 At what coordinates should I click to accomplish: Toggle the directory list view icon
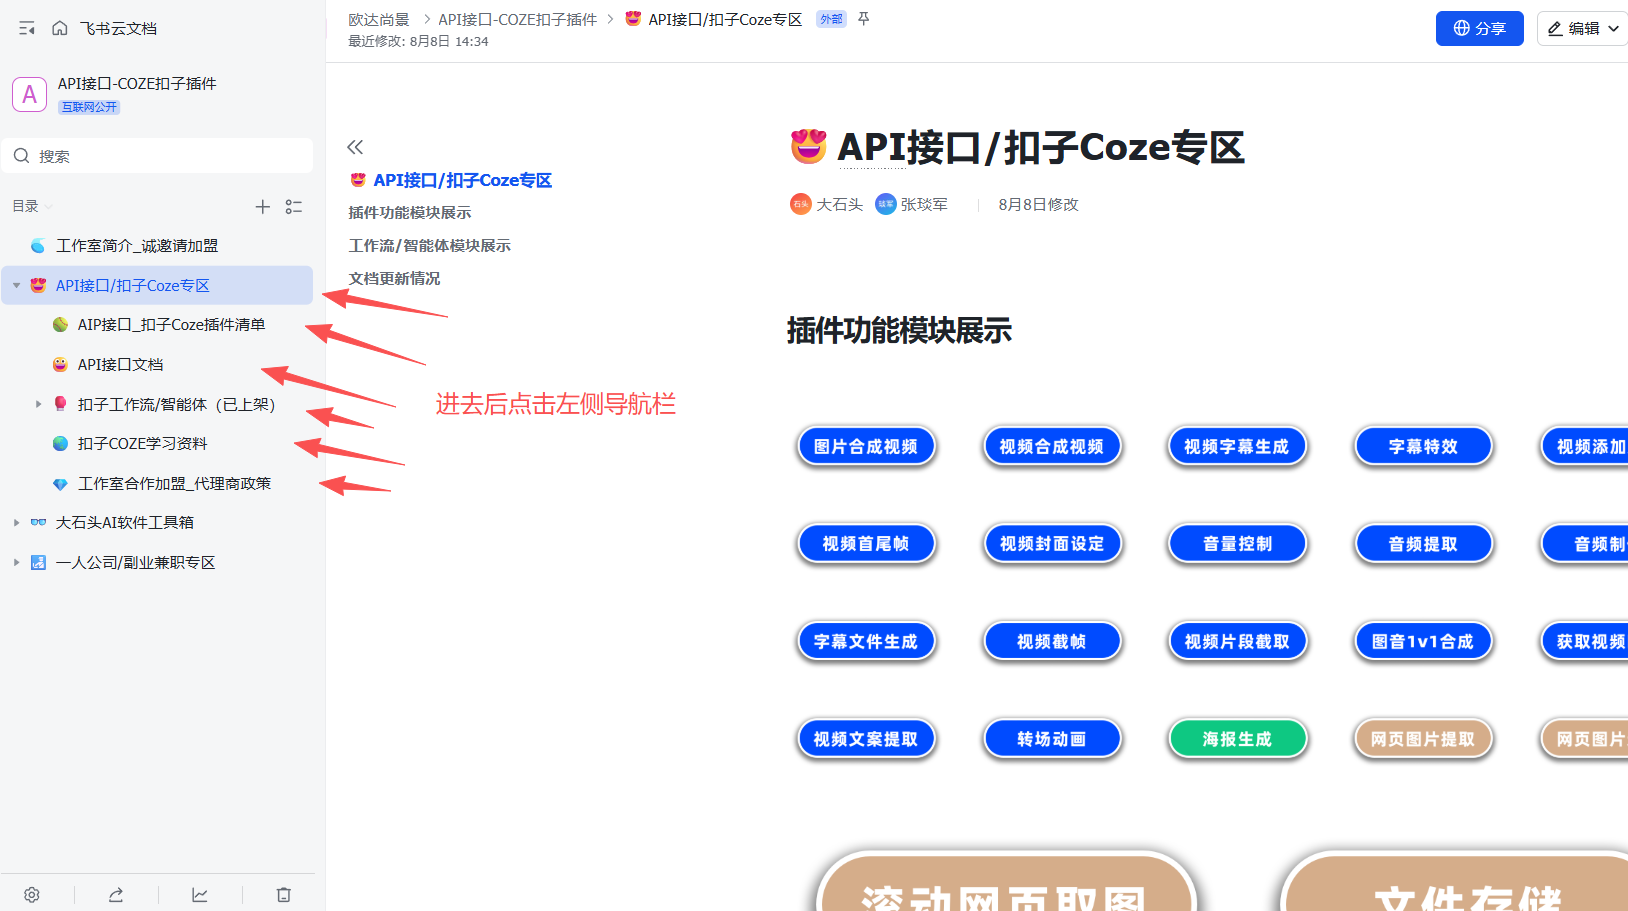click(x=294, y=206)
